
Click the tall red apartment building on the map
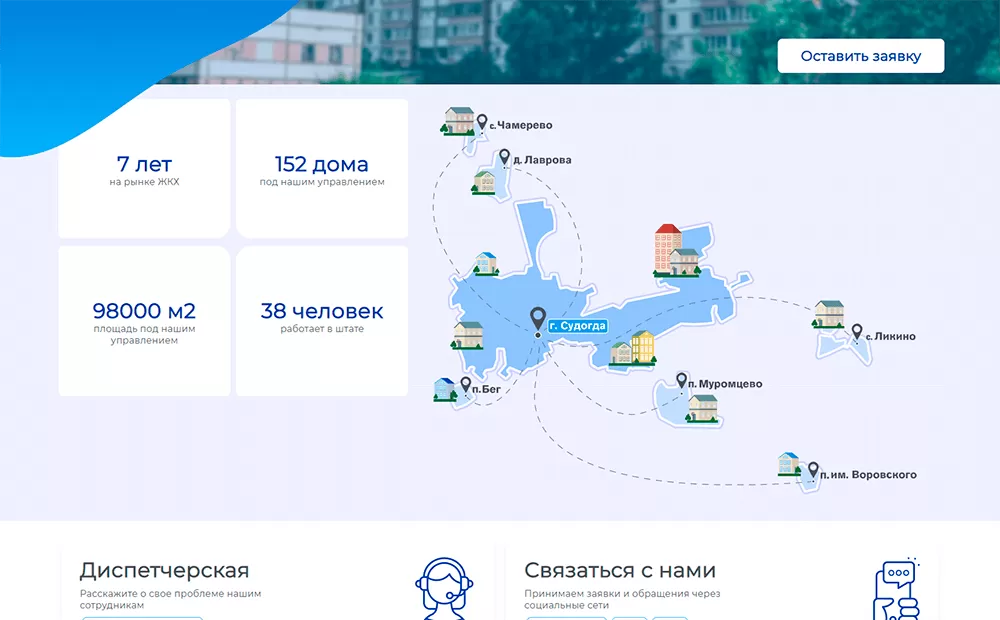tap(667, 248)
